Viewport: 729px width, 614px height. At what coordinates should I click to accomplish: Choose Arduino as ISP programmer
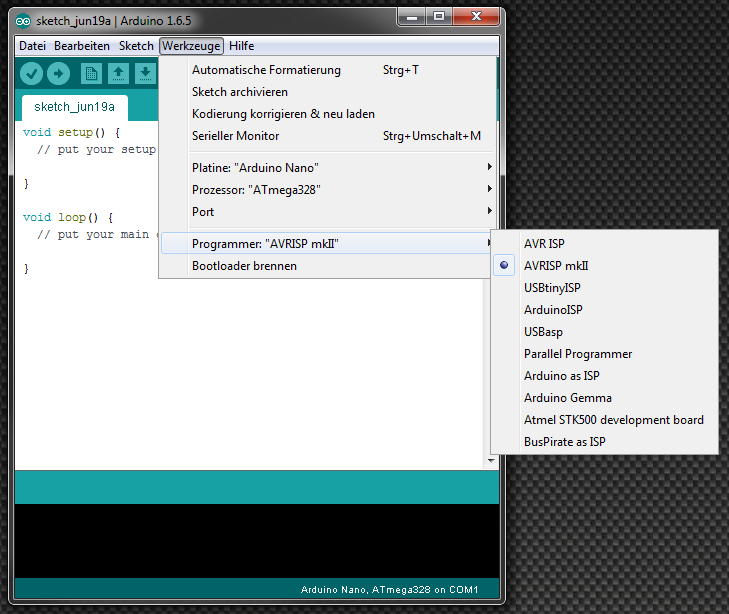coord(604,376)
